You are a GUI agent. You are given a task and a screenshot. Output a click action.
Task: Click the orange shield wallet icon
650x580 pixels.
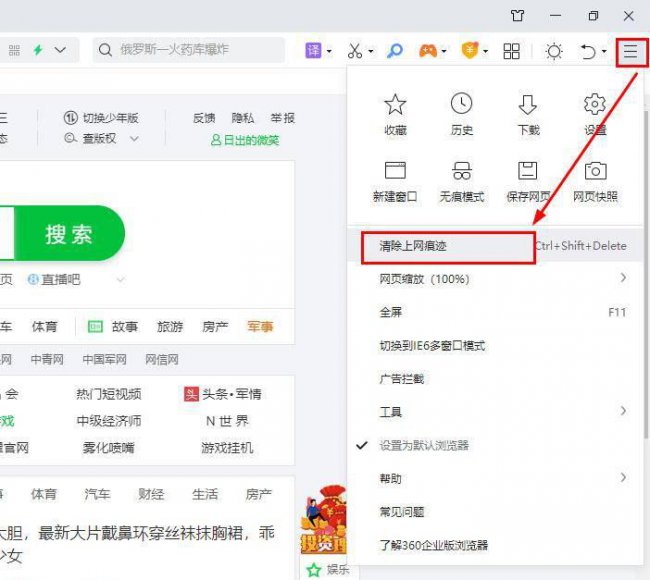click(x=470, y=51)
